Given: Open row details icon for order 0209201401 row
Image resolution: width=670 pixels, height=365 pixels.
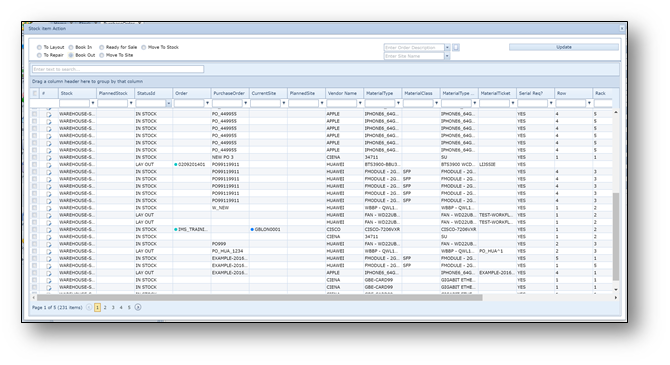Looking at the screenshot, I should (x=49, y=165).
